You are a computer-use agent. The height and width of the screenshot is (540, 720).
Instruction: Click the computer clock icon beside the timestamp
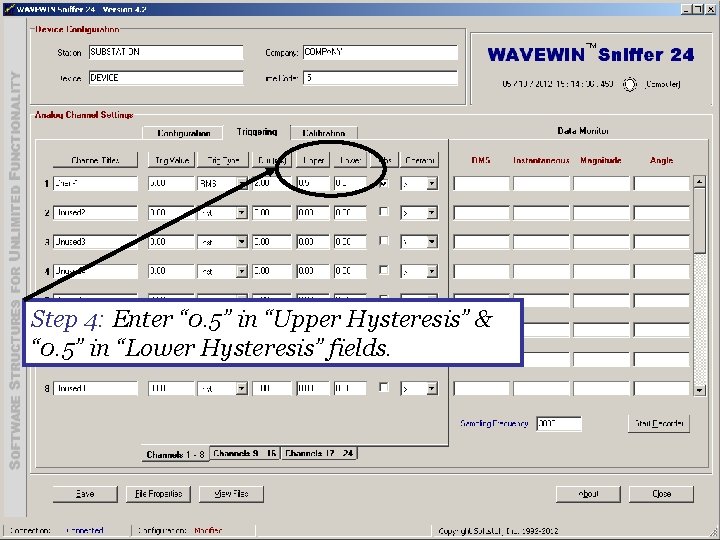tap(630, 84)
